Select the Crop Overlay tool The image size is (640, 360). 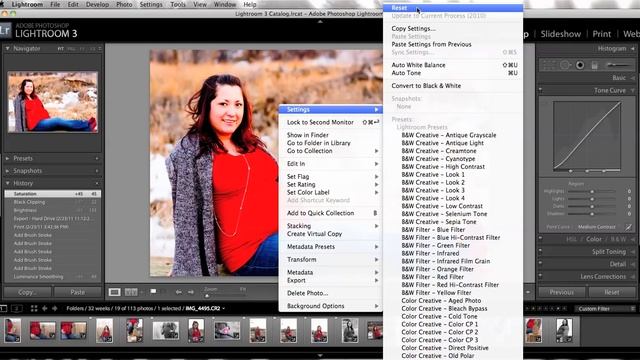pyautogui.click(x=549, y=65)
